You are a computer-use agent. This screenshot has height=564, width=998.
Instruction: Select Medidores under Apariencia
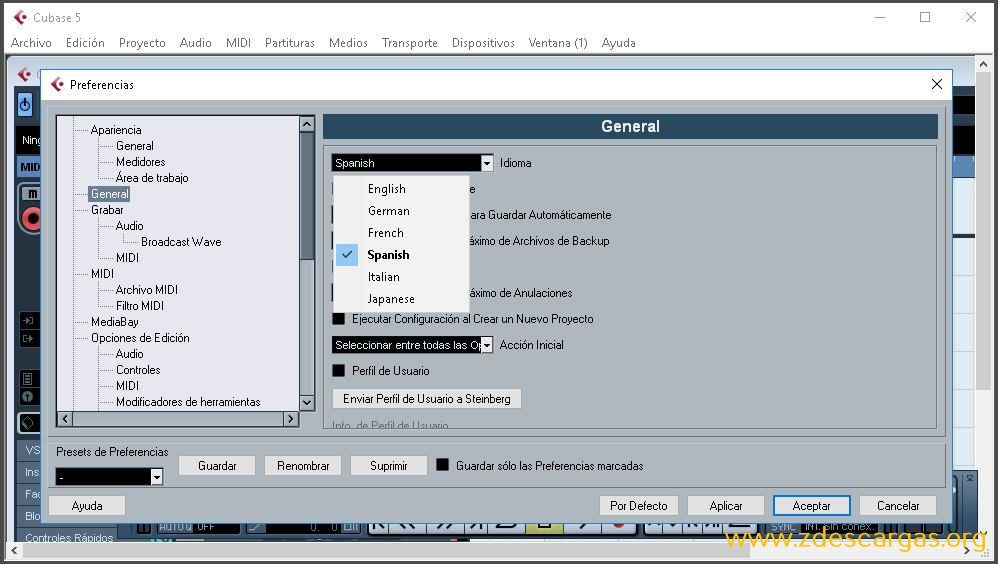(141, 162)
